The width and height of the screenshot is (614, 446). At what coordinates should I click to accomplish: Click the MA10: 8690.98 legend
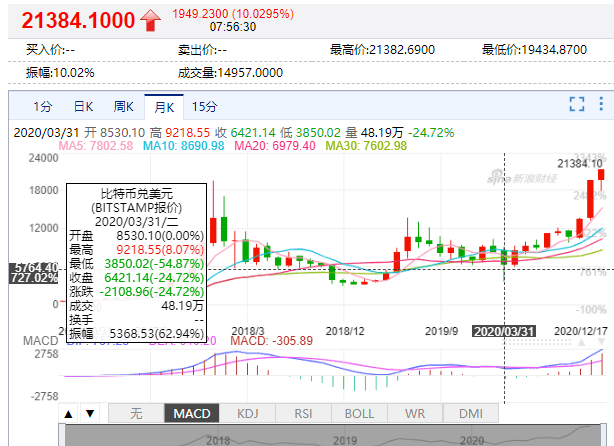(184, 146)
